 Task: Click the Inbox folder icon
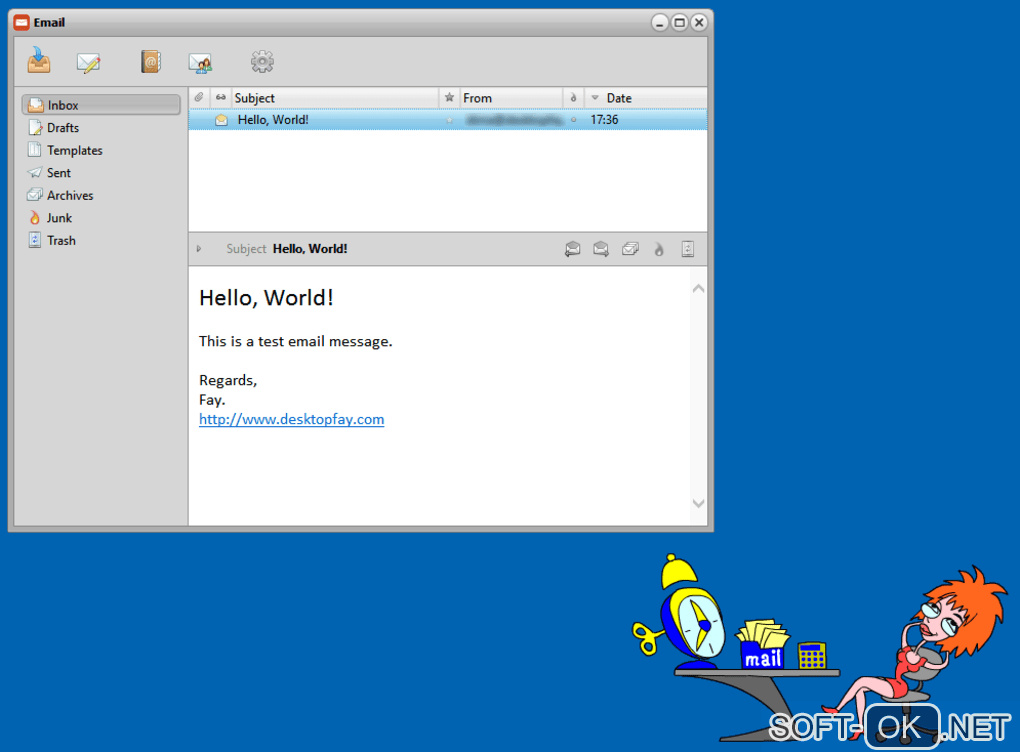pos(36,105)
